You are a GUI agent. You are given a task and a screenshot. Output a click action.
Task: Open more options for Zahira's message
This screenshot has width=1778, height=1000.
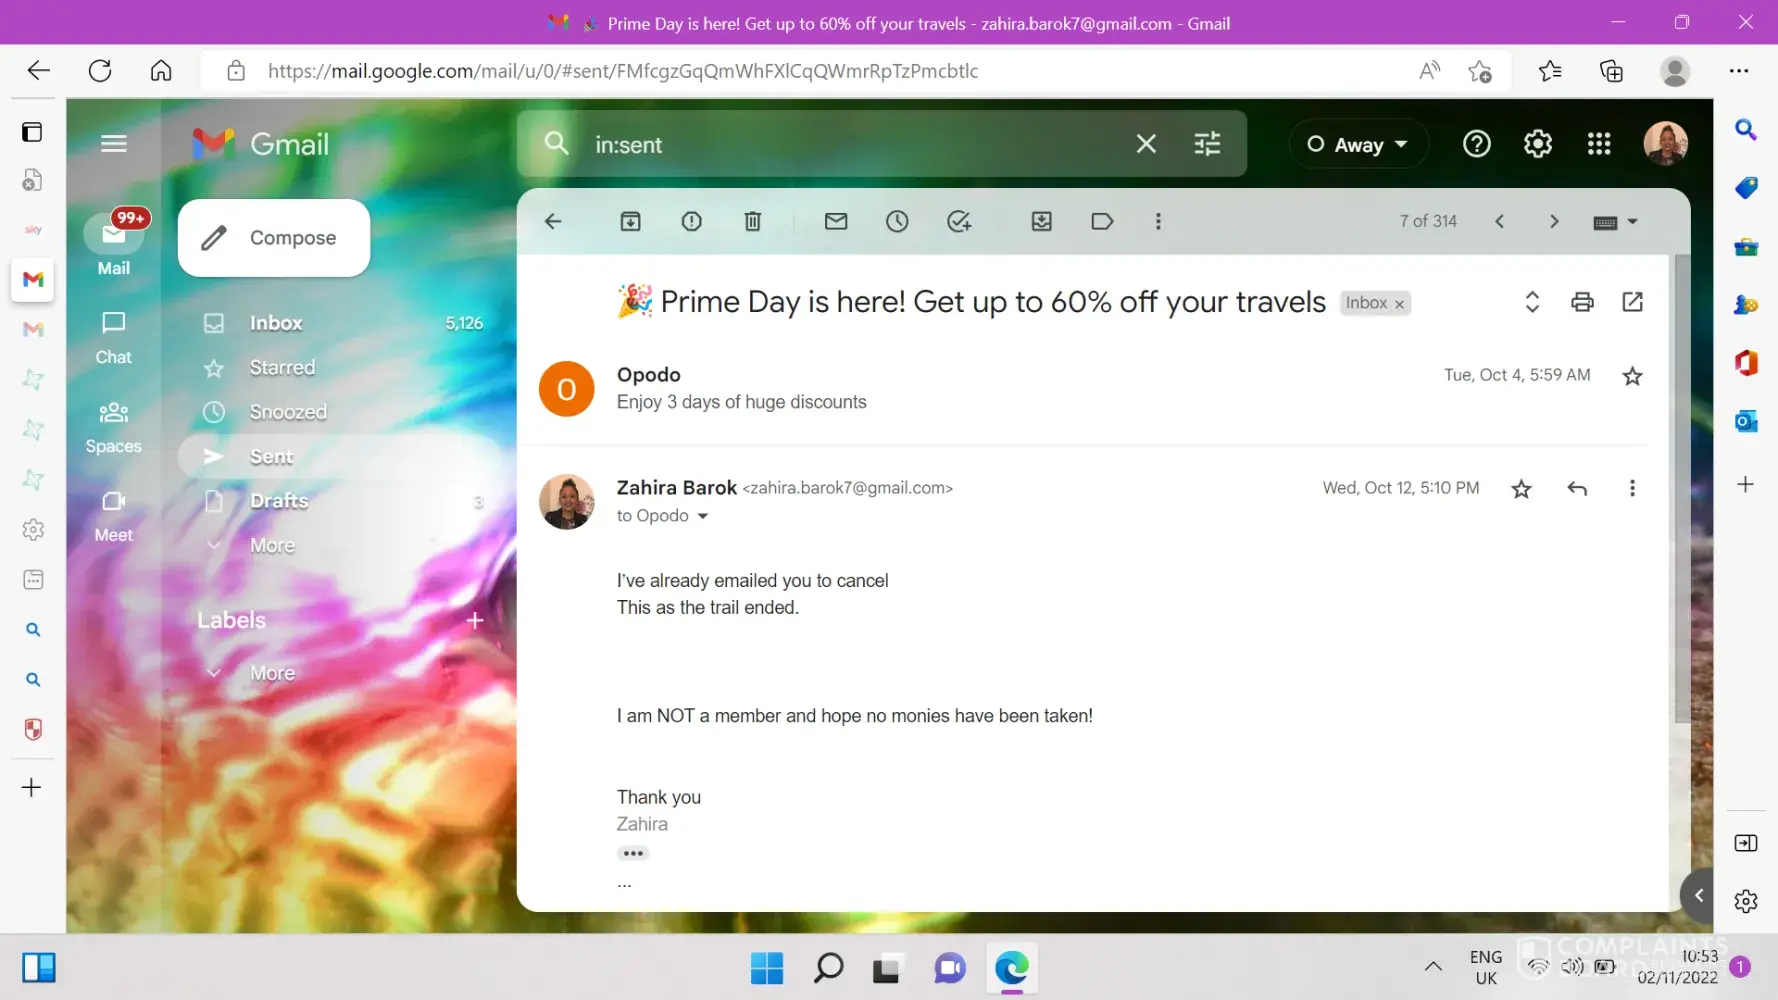(1632, 488)
